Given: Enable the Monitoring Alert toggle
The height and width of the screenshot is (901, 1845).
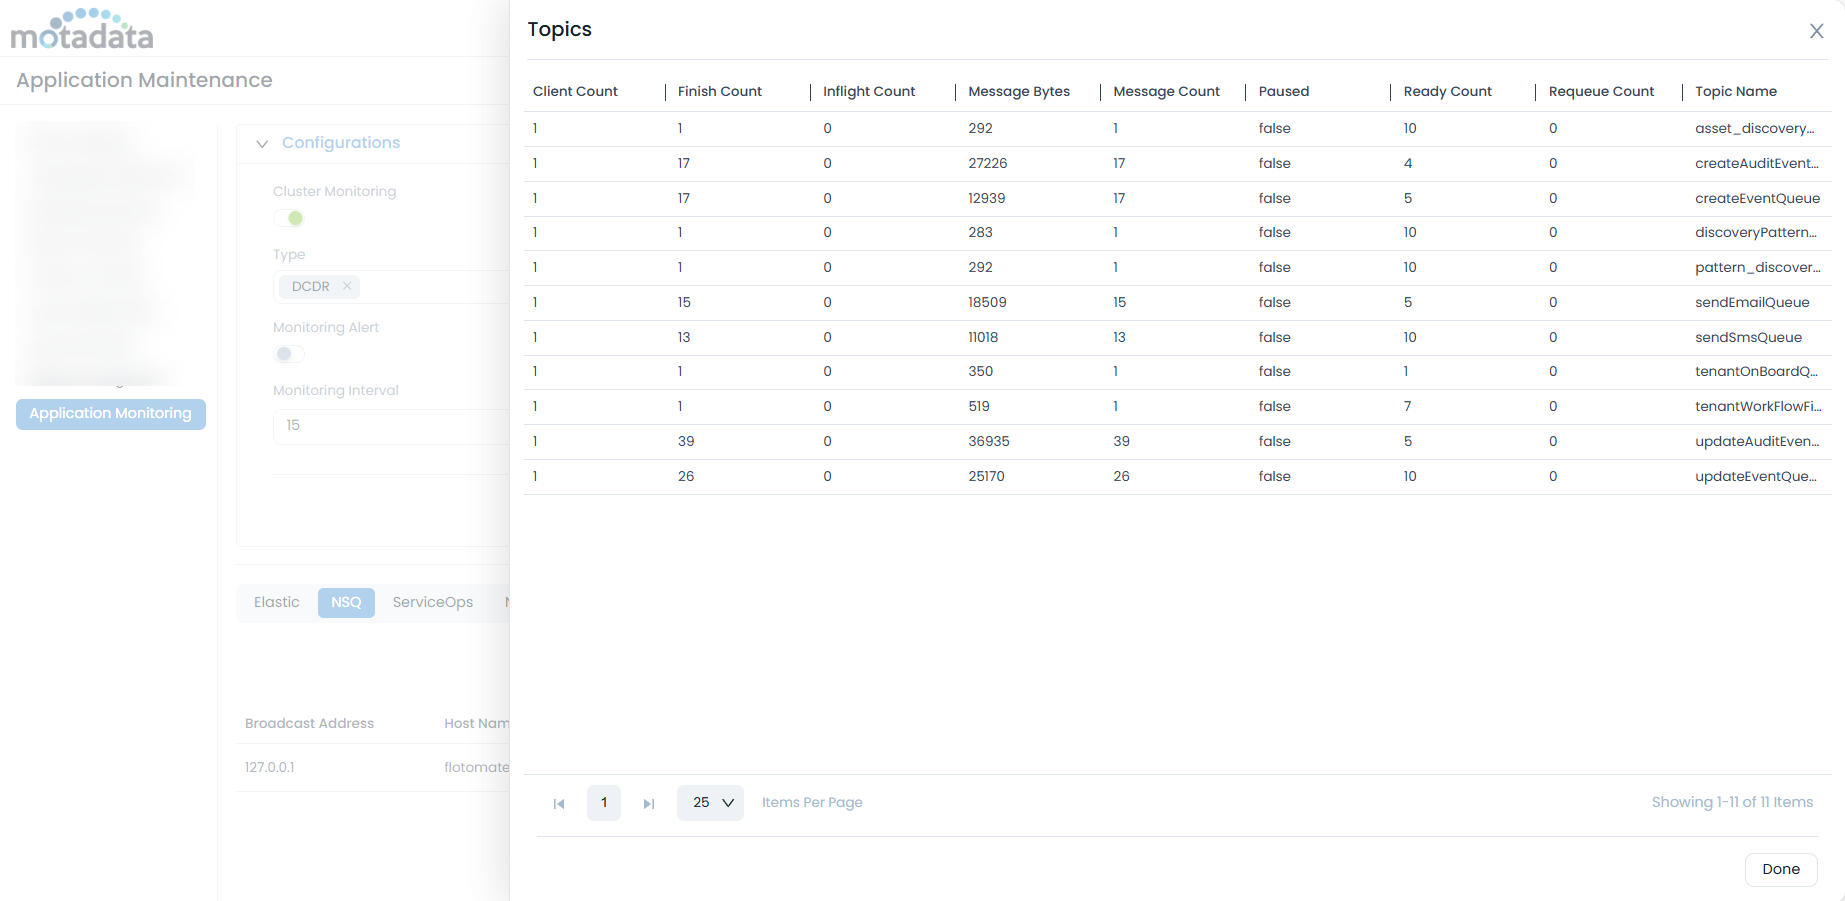Looking at the screenshot, I should (x=288, y=354).
